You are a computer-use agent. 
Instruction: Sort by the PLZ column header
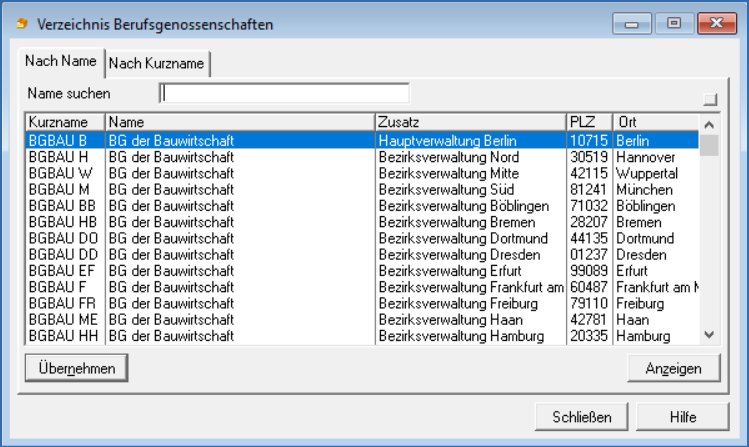pyautogui.click(x=589, y=122)
